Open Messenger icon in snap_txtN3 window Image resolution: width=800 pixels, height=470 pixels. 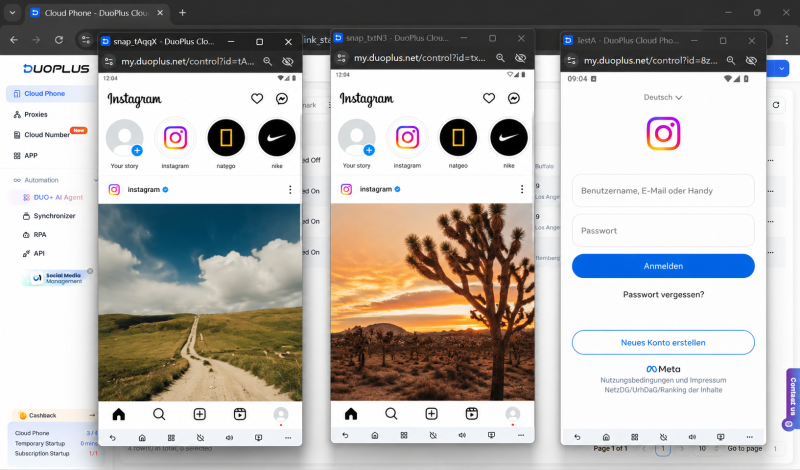pyautogui.click(x=514, y=98)
